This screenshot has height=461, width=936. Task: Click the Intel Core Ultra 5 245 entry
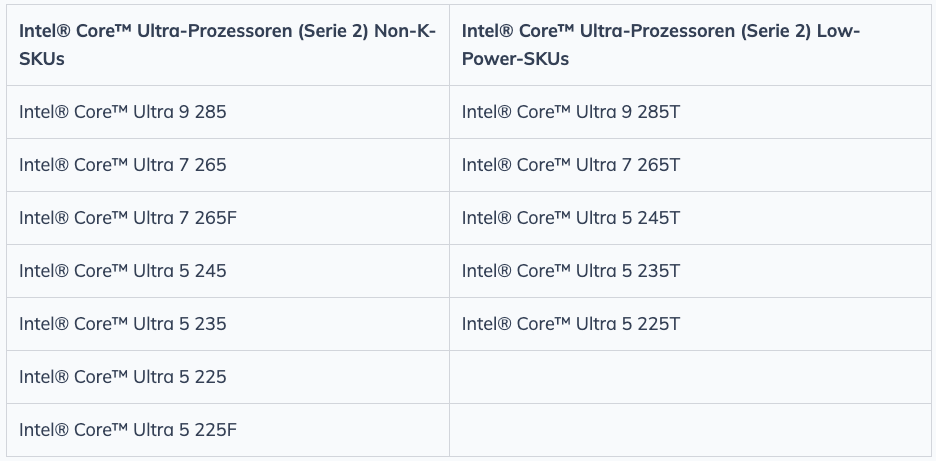click(122, 271)
